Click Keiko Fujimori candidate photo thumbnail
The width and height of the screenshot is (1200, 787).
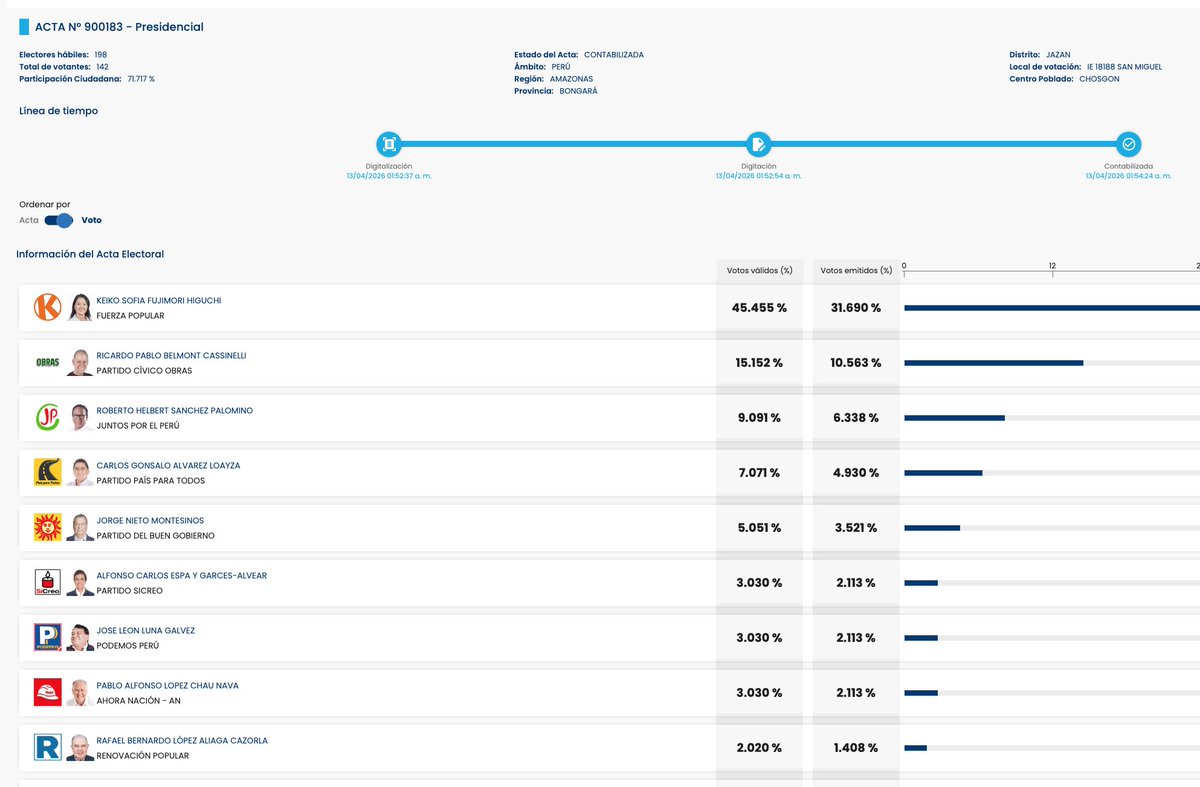tap(80, 308)
